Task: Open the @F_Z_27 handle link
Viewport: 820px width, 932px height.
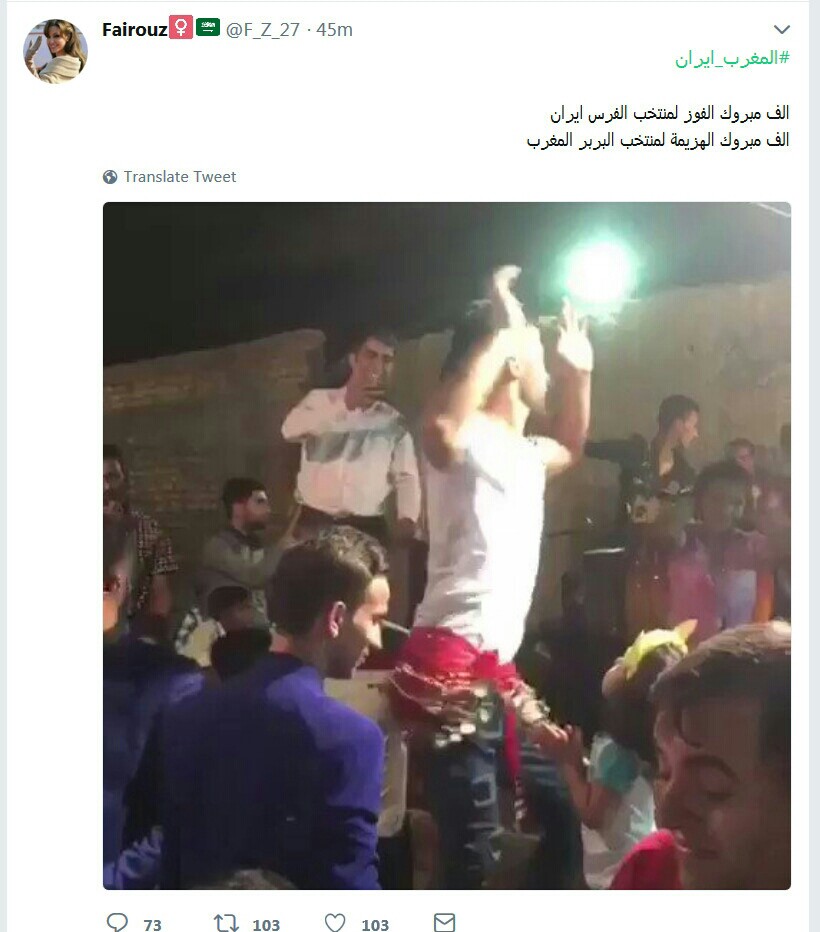Action: [x=263, y=29]
